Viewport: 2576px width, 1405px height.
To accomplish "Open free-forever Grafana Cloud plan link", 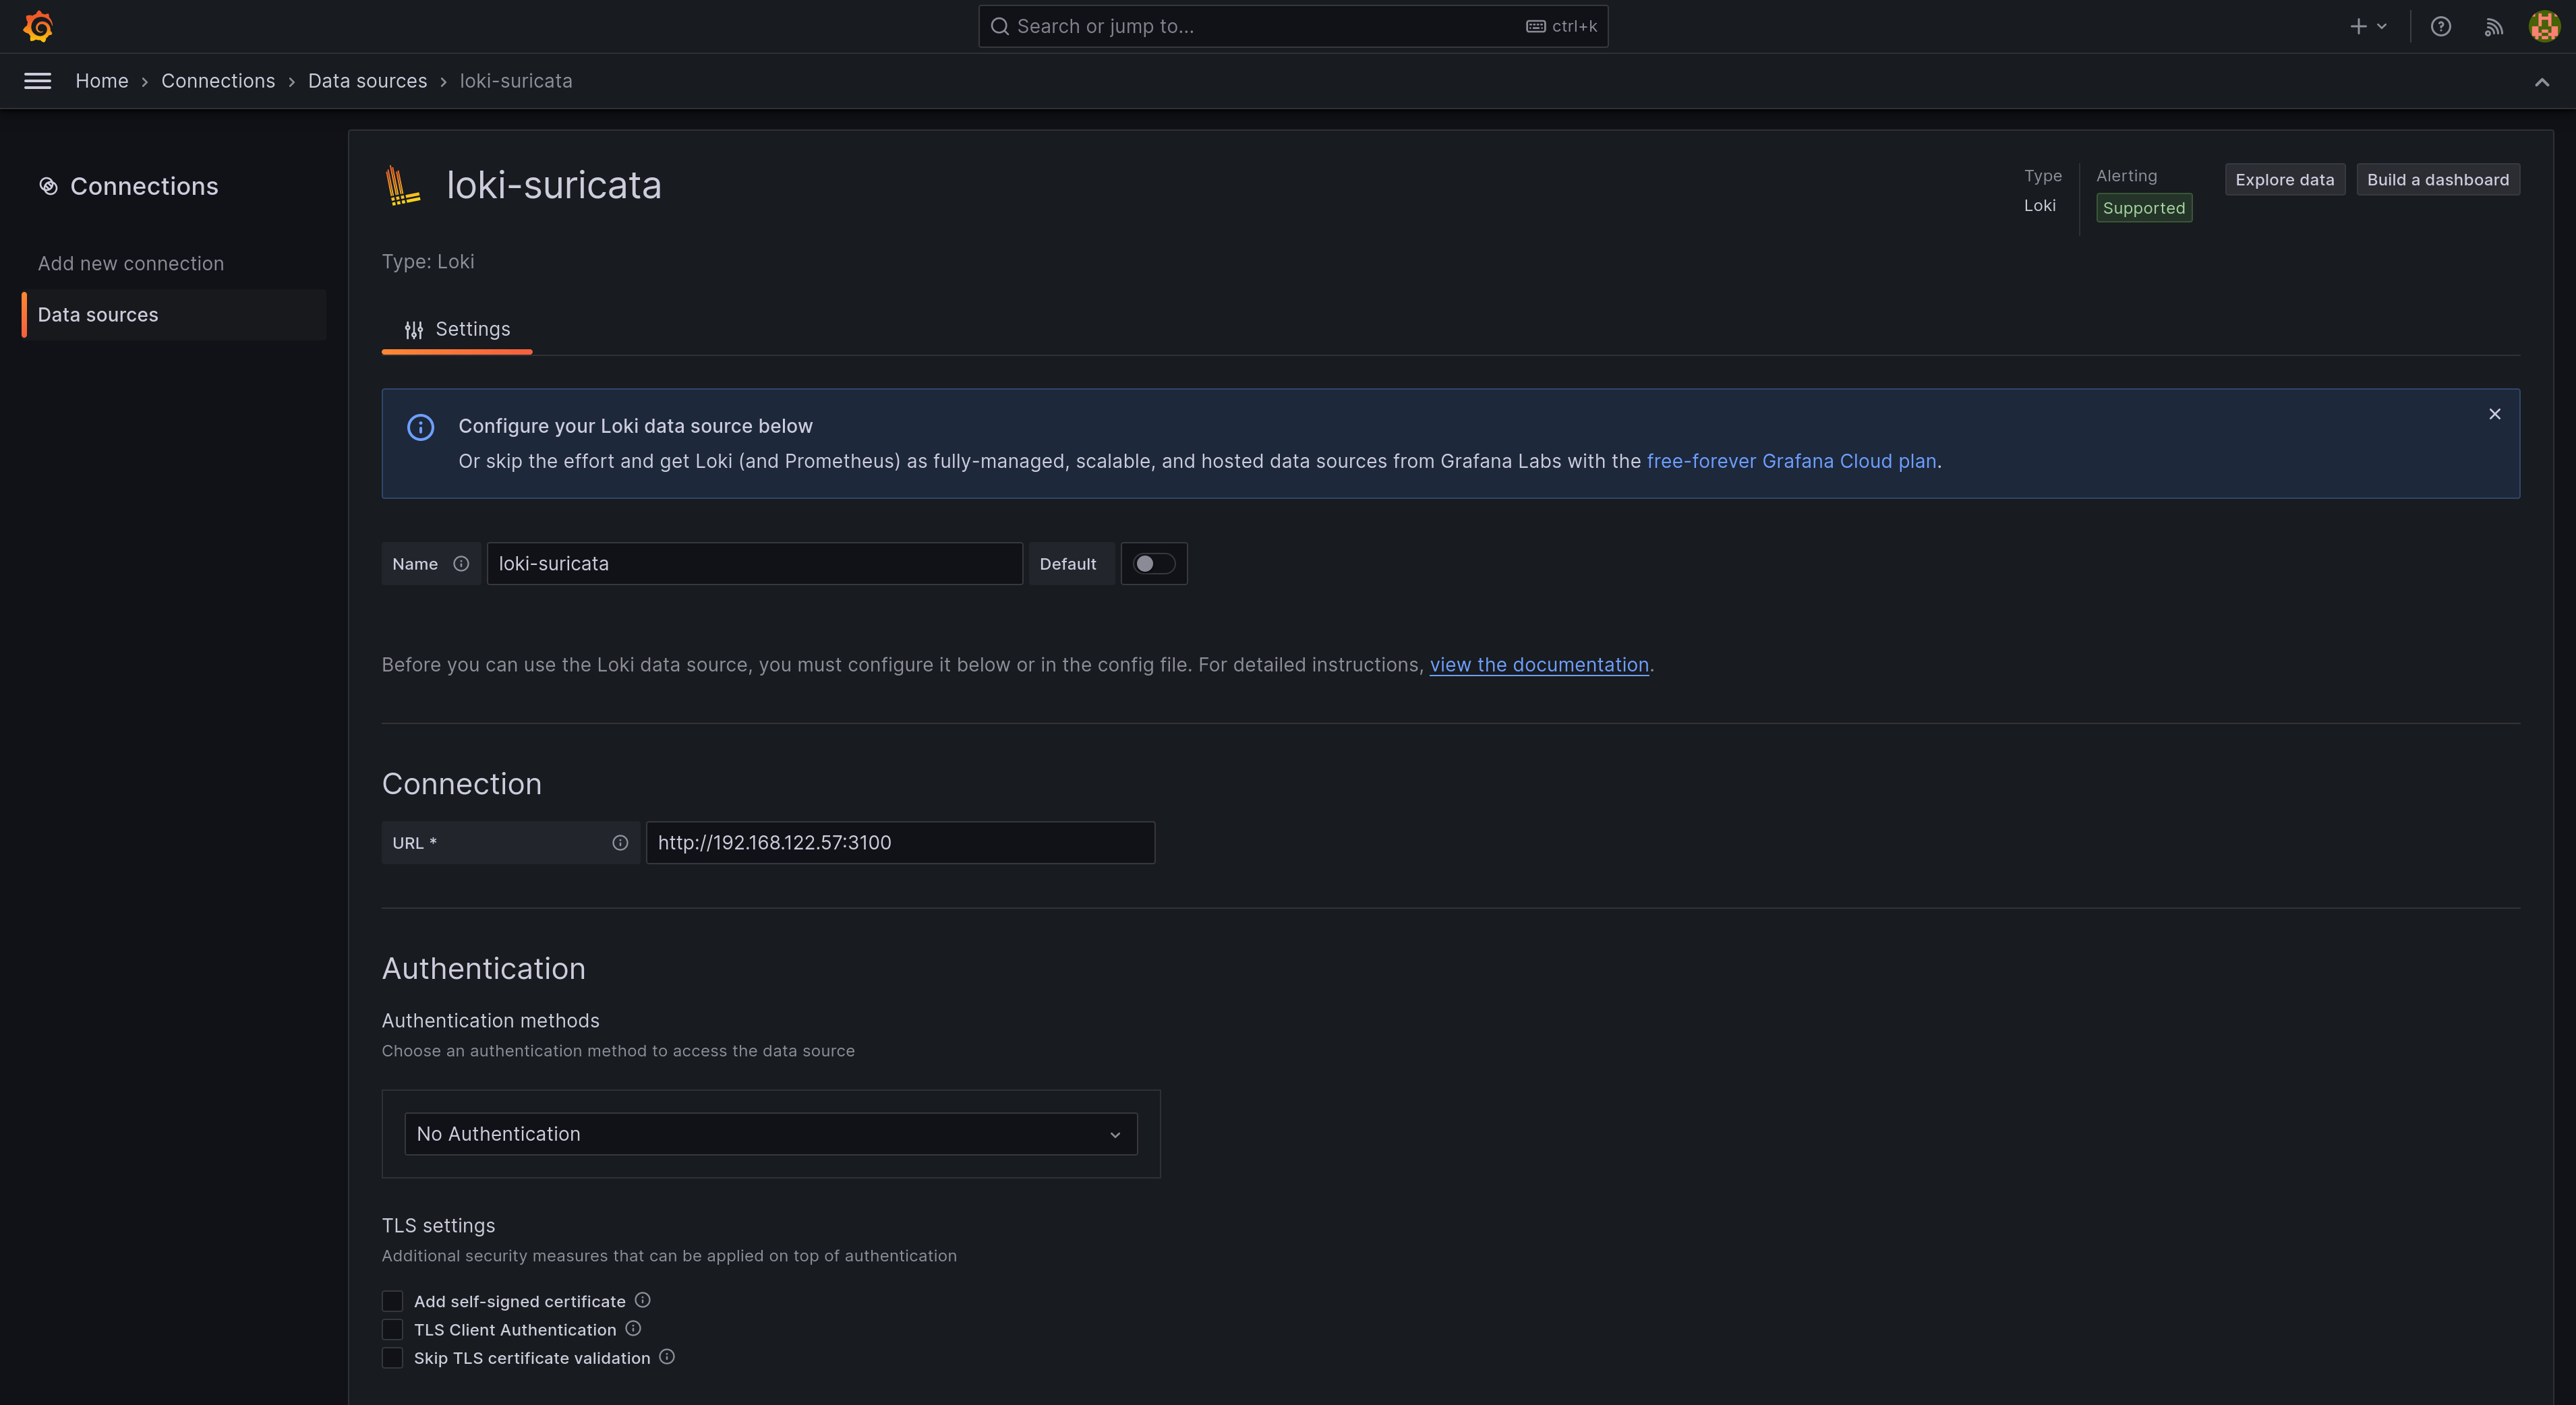I will point(1791,461).
